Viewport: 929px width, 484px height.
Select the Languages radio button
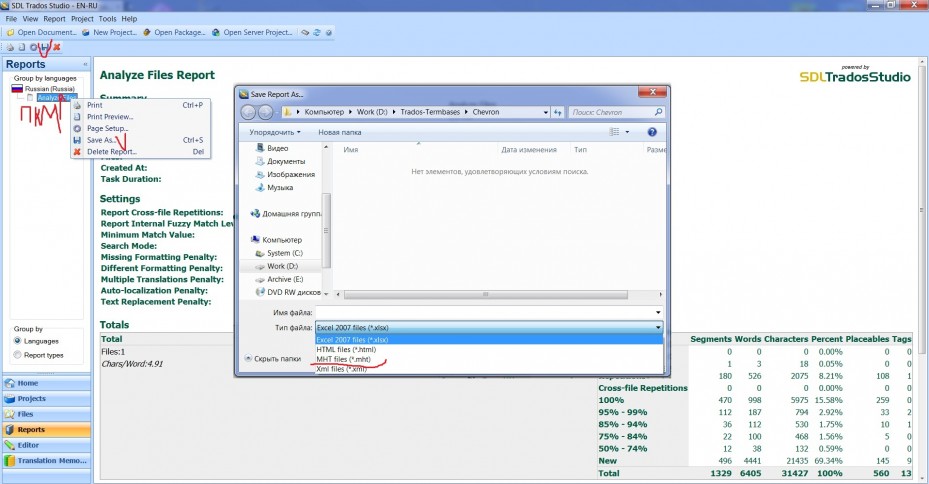18,341
